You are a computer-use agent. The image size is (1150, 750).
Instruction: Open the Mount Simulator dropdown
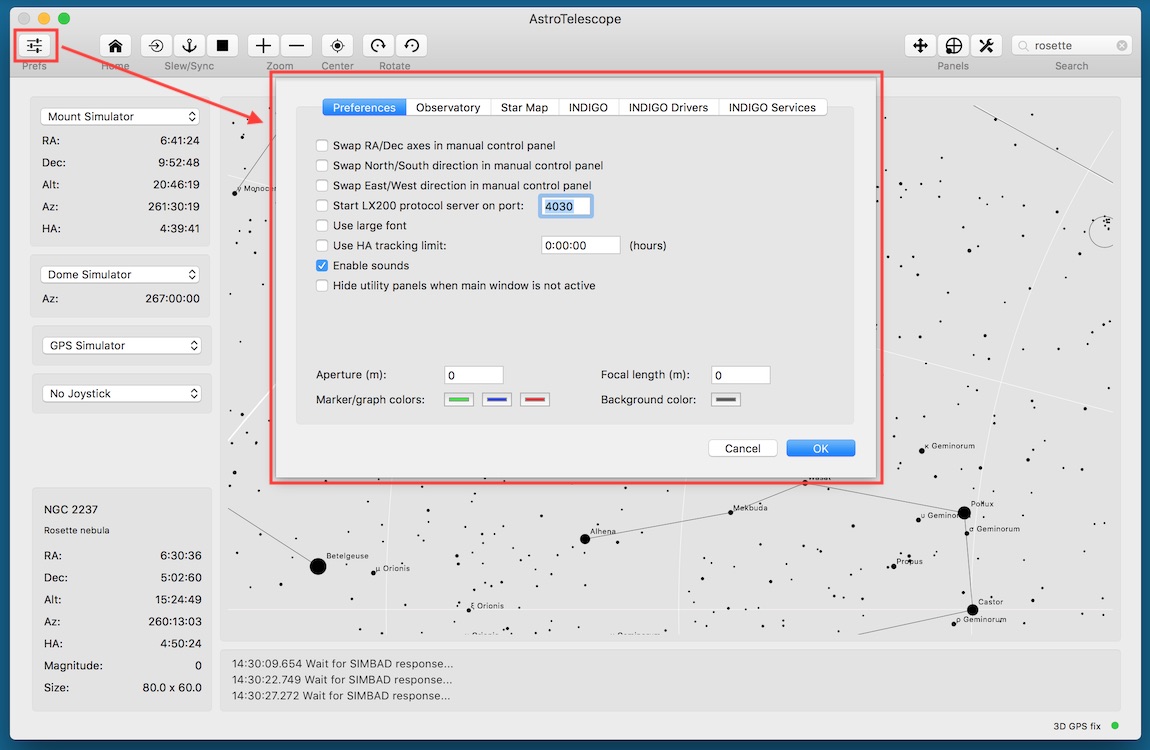click(120, 117)
